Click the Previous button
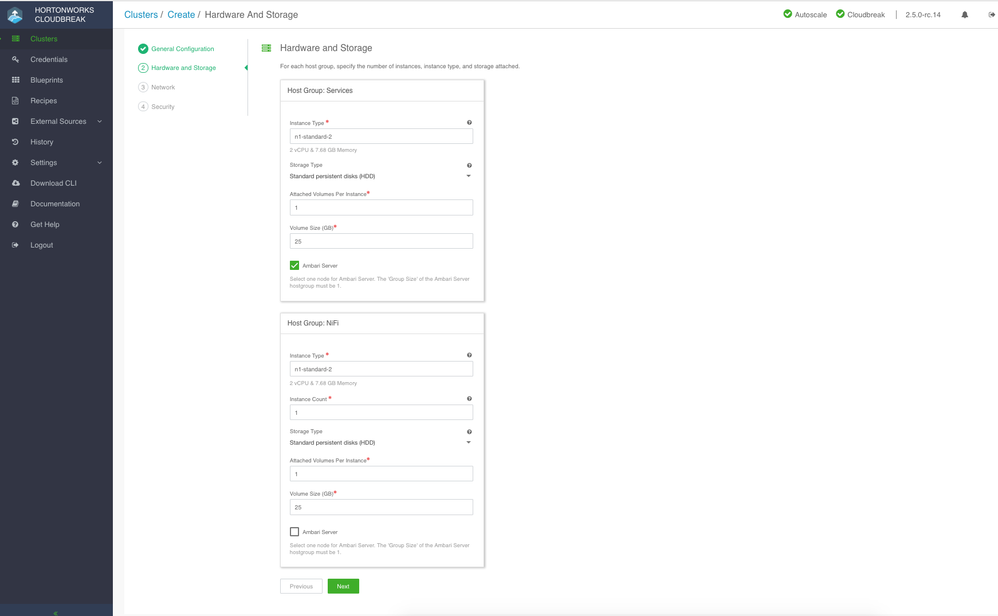 click(x=301, y=586)
